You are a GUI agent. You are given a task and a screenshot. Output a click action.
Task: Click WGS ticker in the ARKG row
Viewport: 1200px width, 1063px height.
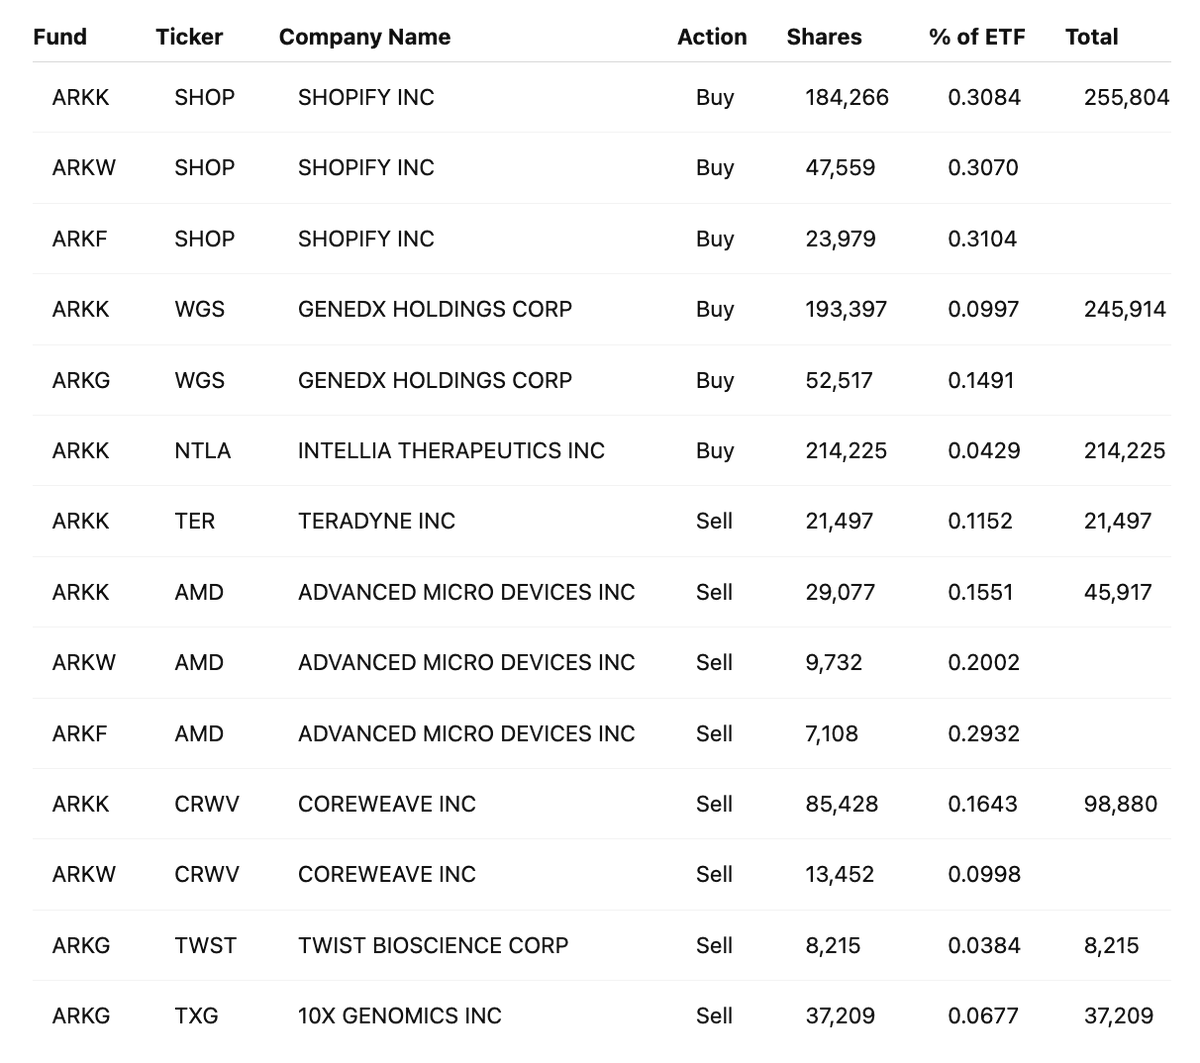tap(199, 380)
